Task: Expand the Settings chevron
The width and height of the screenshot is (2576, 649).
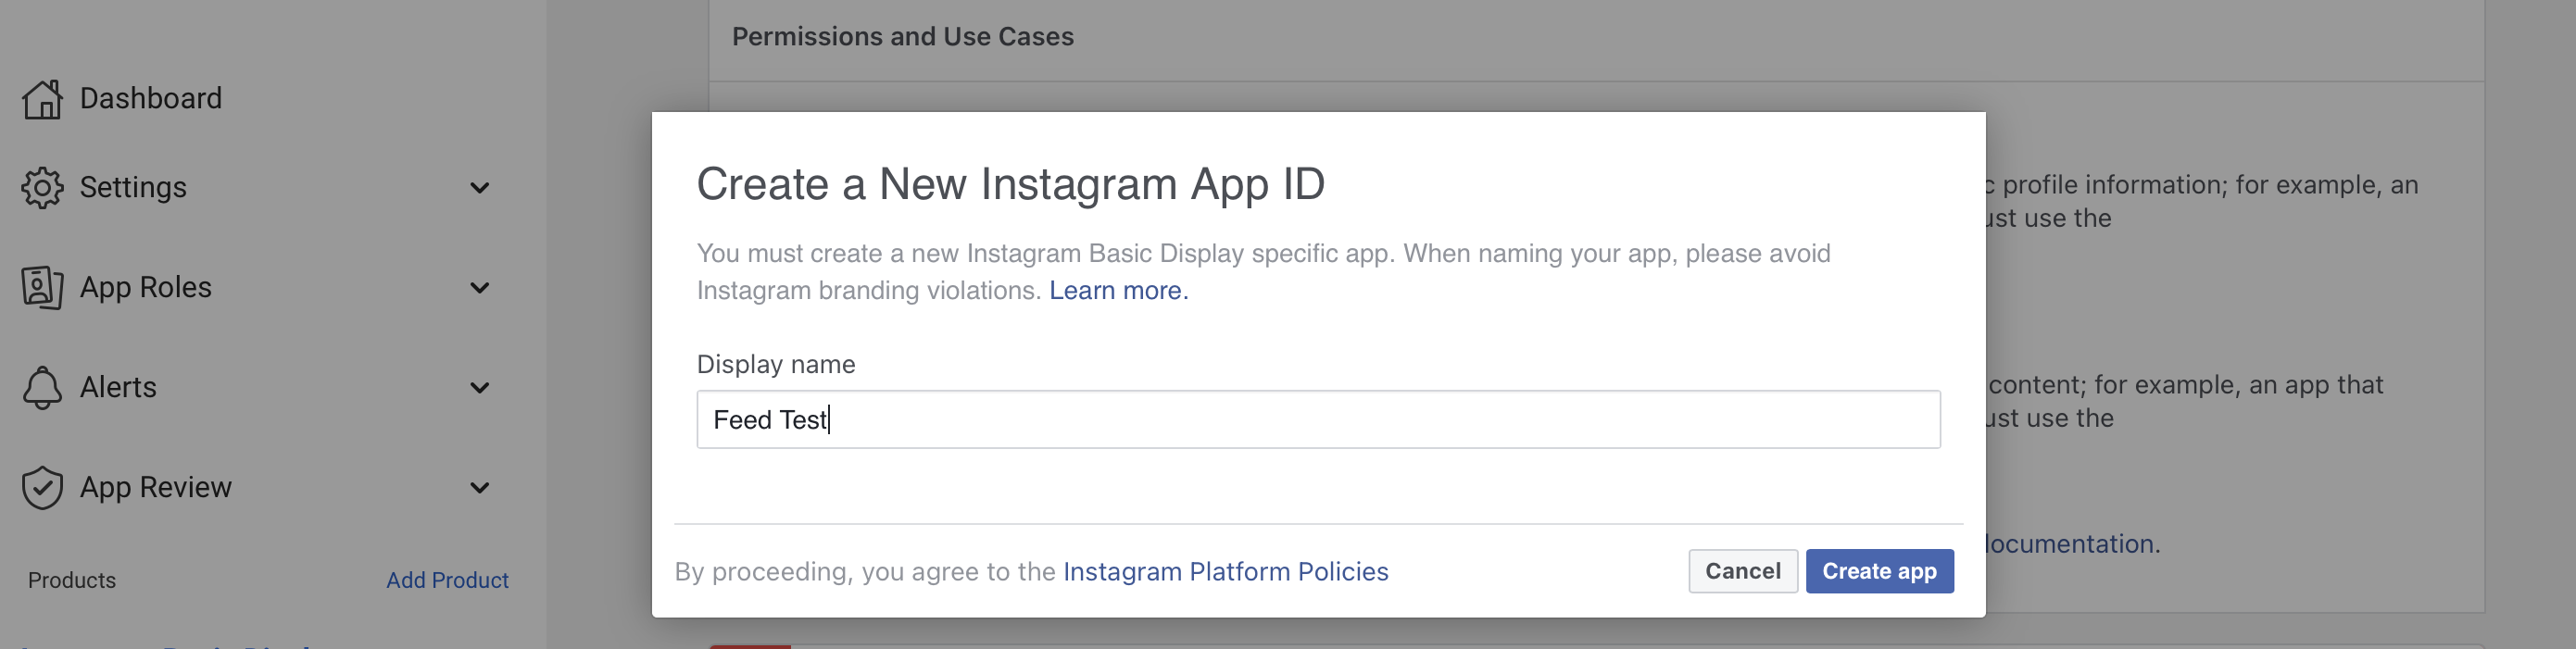Action: (x=480, y=188)
